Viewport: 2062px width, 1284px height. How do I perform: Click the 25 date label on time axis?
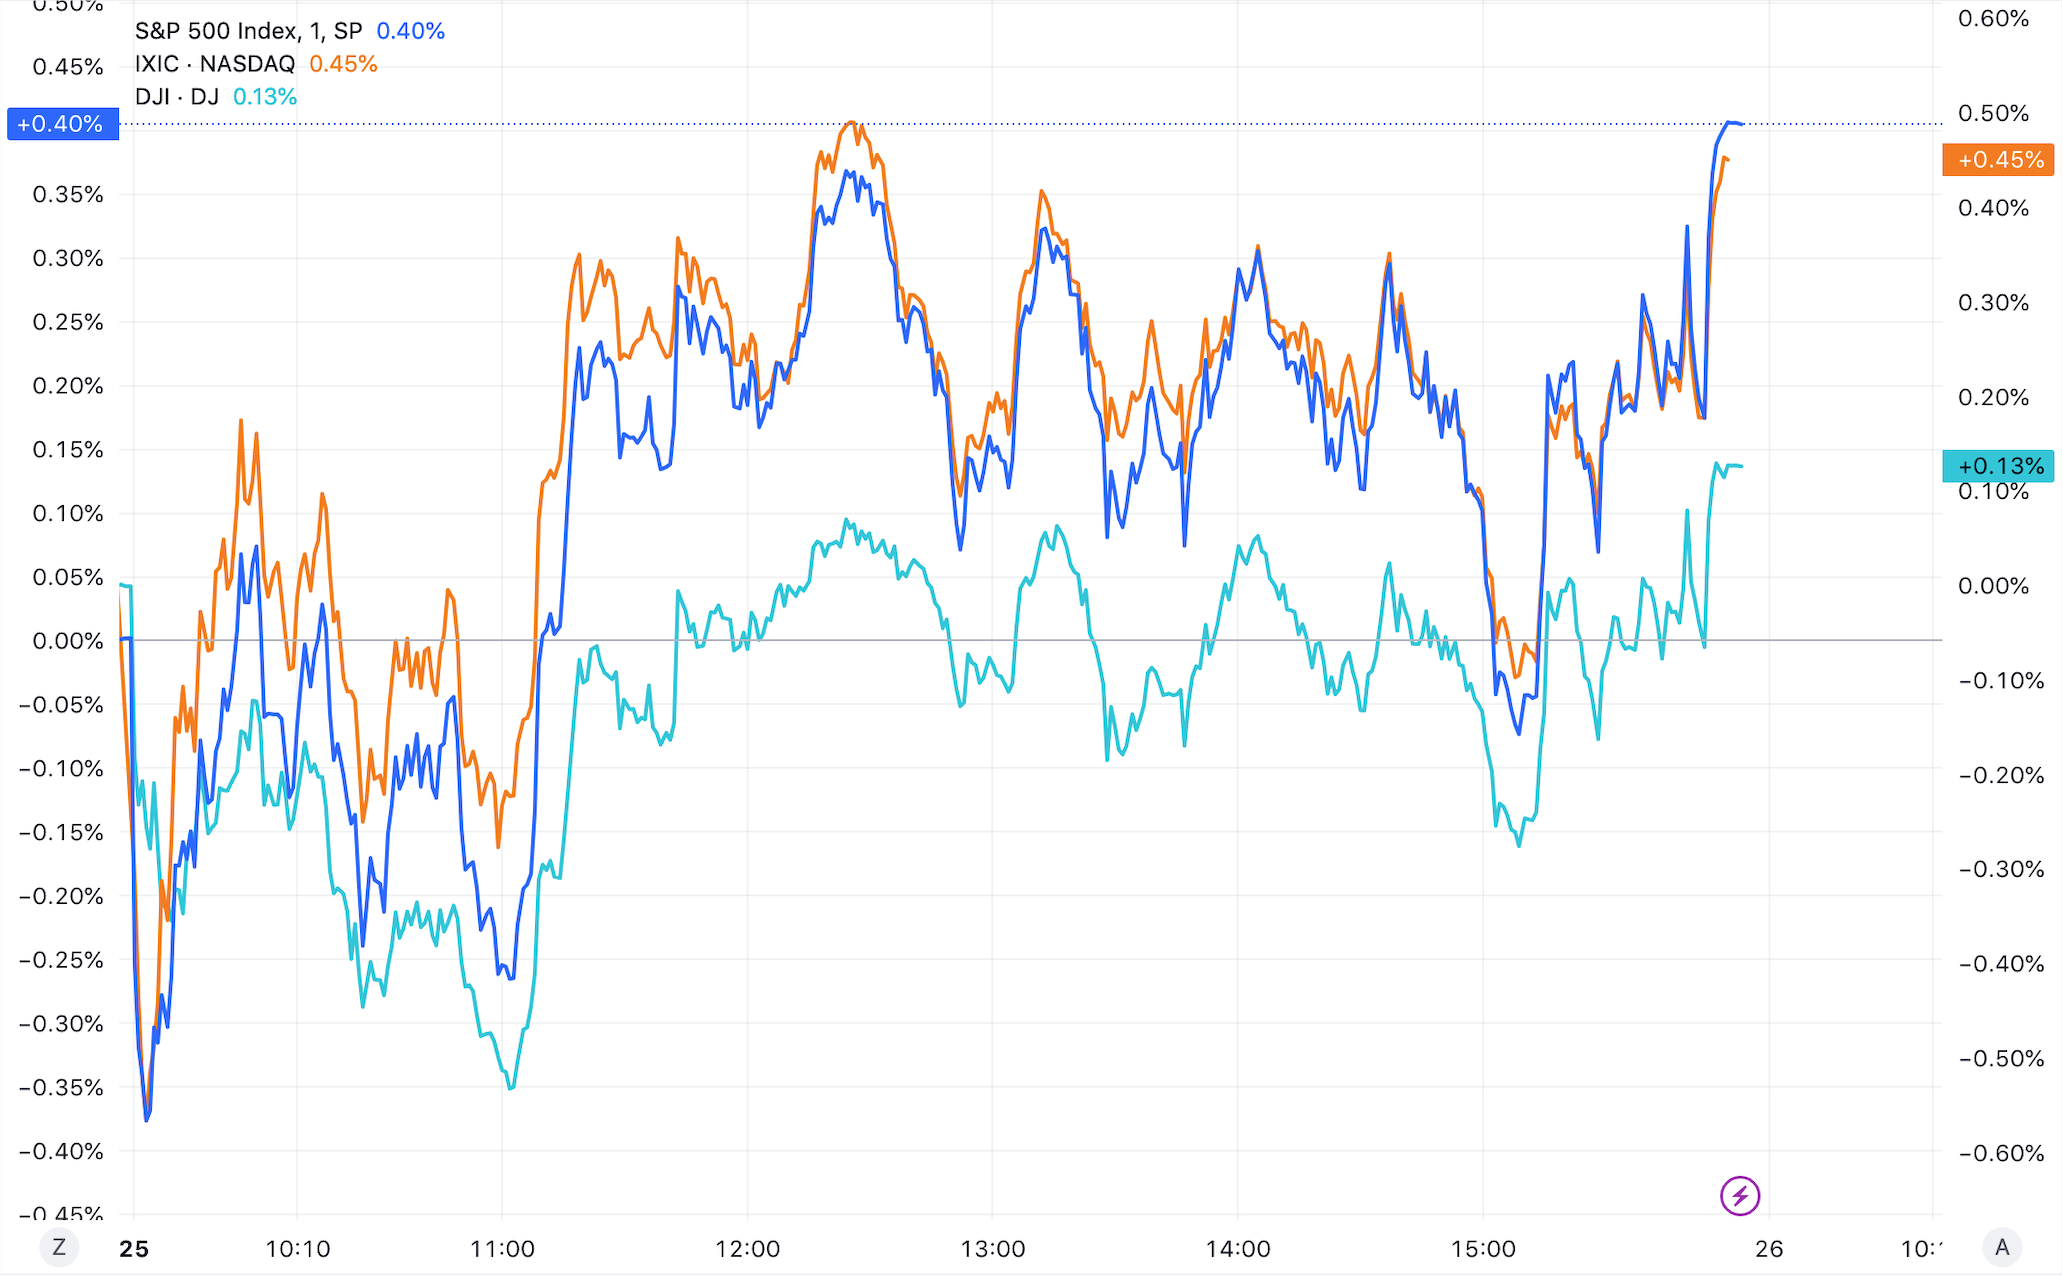point(133,1248)
